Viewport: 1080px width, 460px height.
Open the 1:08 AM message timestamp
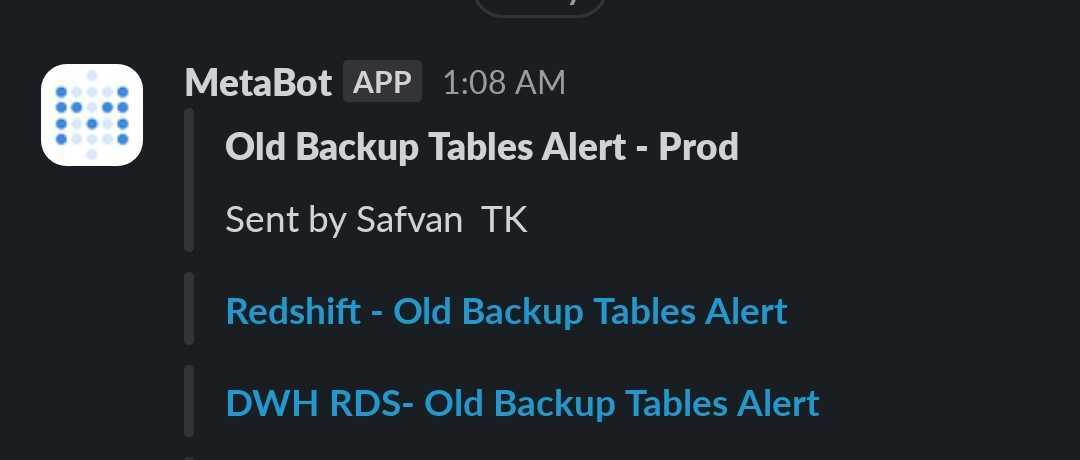(x=503, y=83)
